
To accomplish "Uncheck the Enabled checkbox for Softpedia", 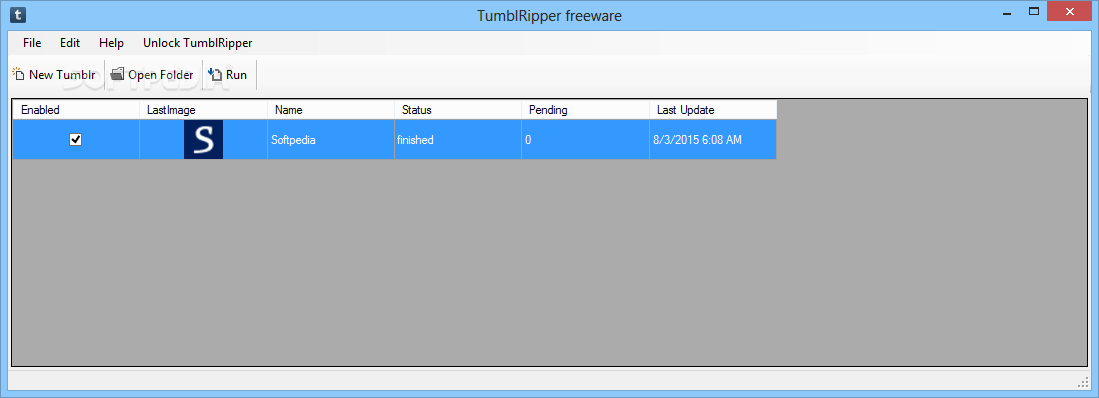I will [76, 139].
